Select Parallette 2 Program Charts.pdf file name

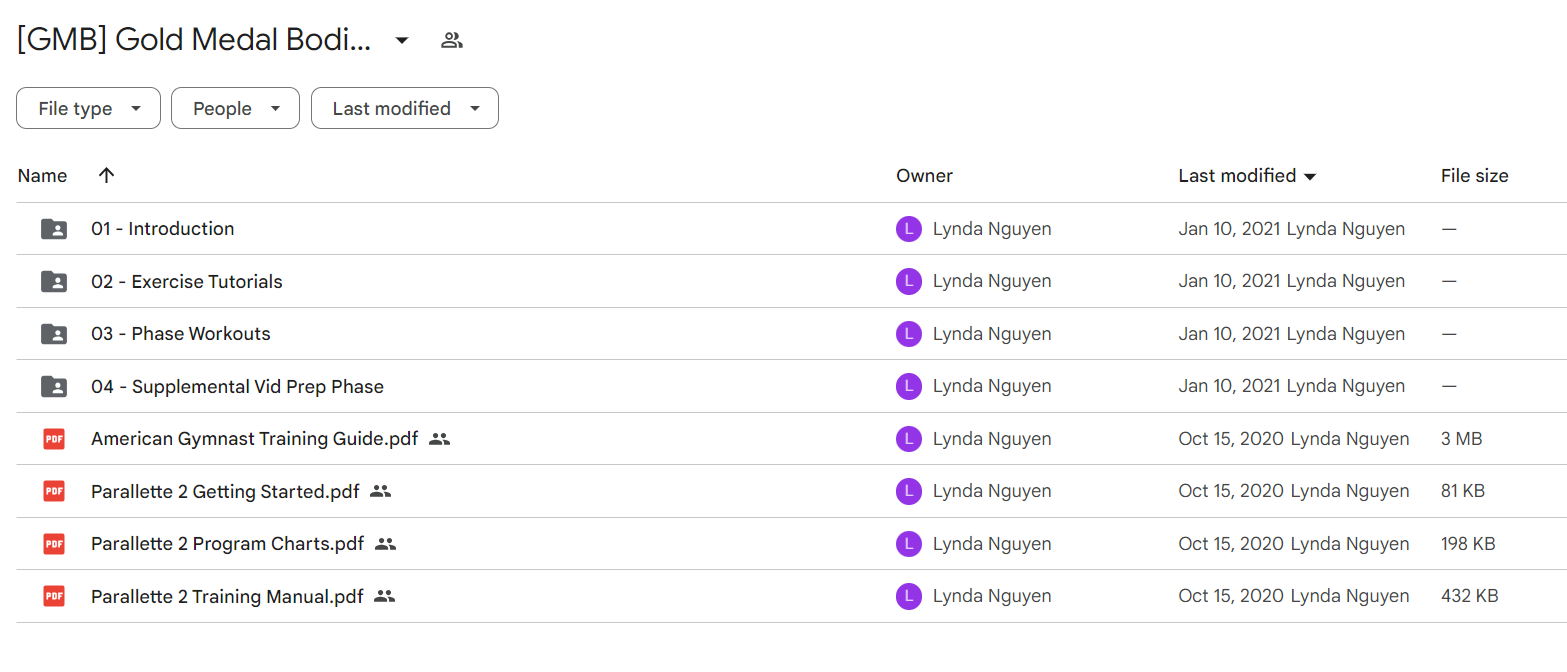pos(228,544)
